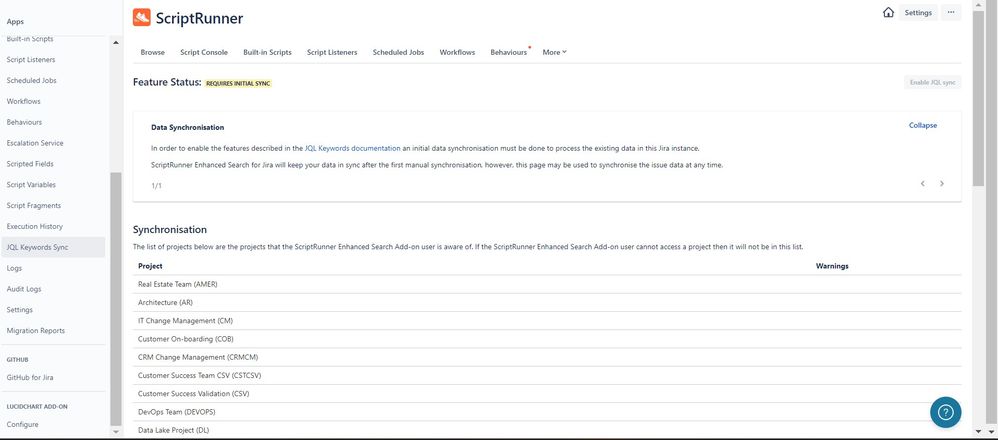Click Customer Success Team CSV (CSTCSV) row
Viewport: 998px width, 440px height.
[x=547, y=376]
